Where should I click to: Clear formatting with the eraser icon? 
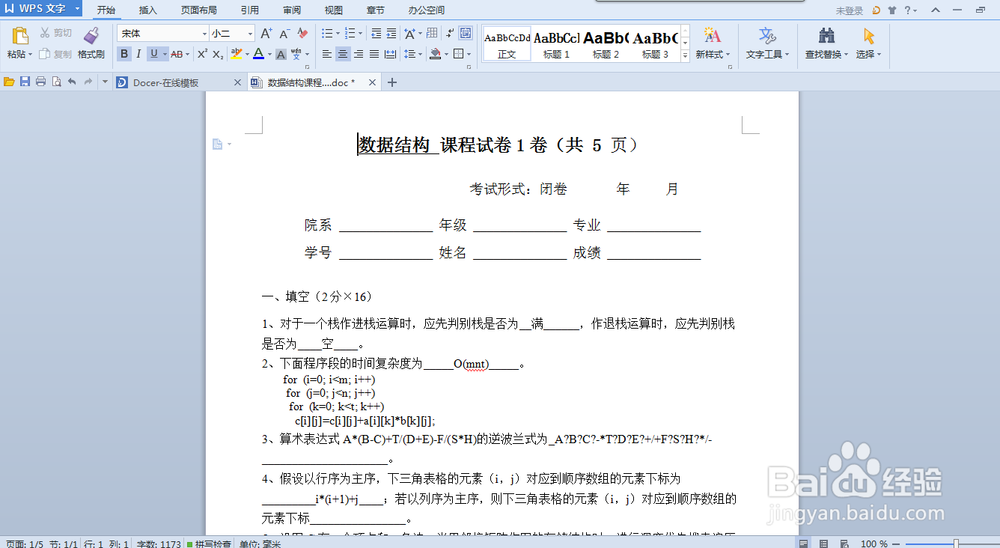(302, 33)
